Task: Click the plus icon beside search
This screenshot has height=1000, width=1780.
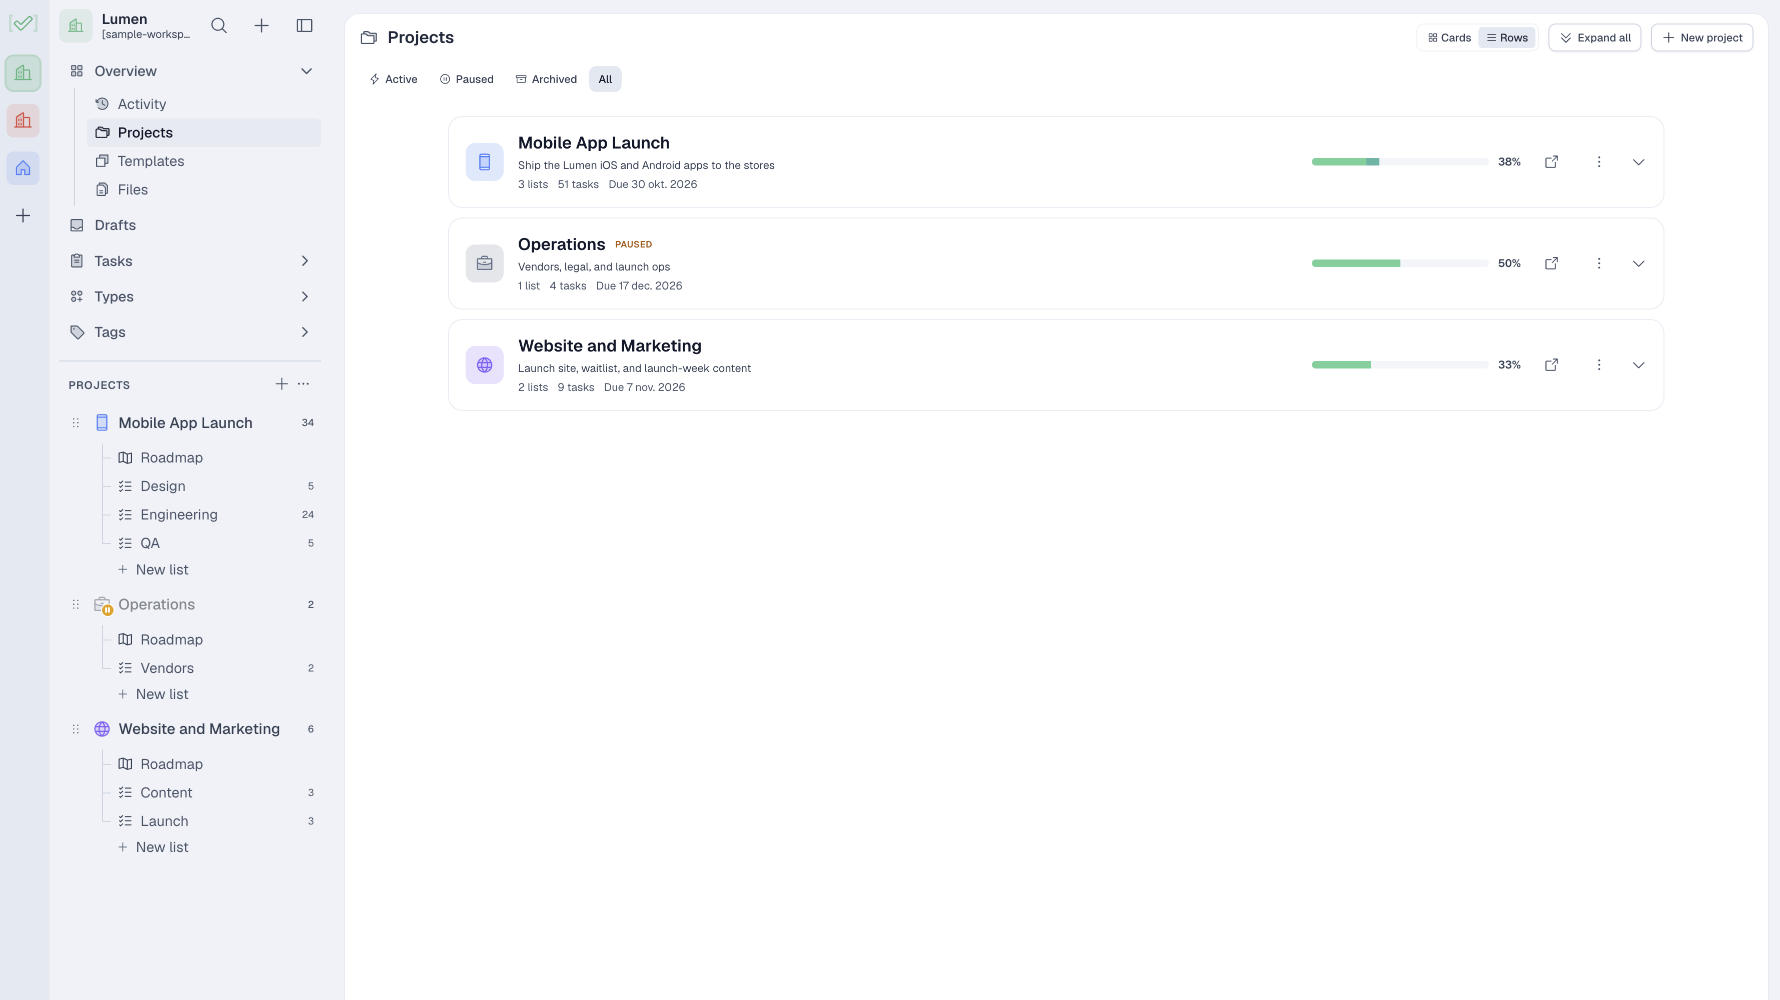Action: point(261,26)
